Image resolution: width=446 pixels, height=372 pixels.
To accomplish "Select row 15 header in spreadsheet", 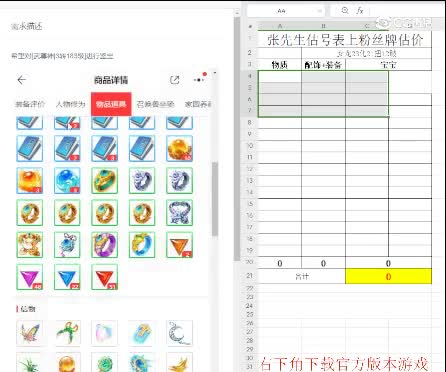I will 250,204.
